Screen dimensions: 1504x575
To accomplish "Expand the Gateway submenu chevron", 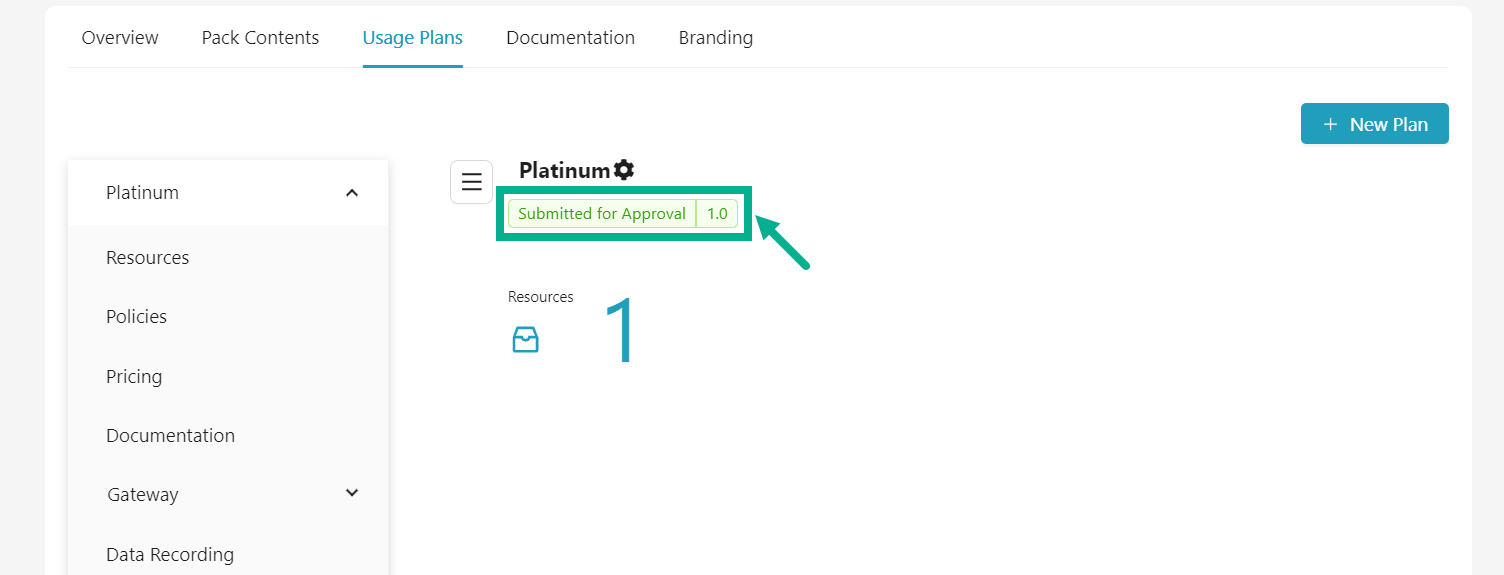I will click(352, 493).
